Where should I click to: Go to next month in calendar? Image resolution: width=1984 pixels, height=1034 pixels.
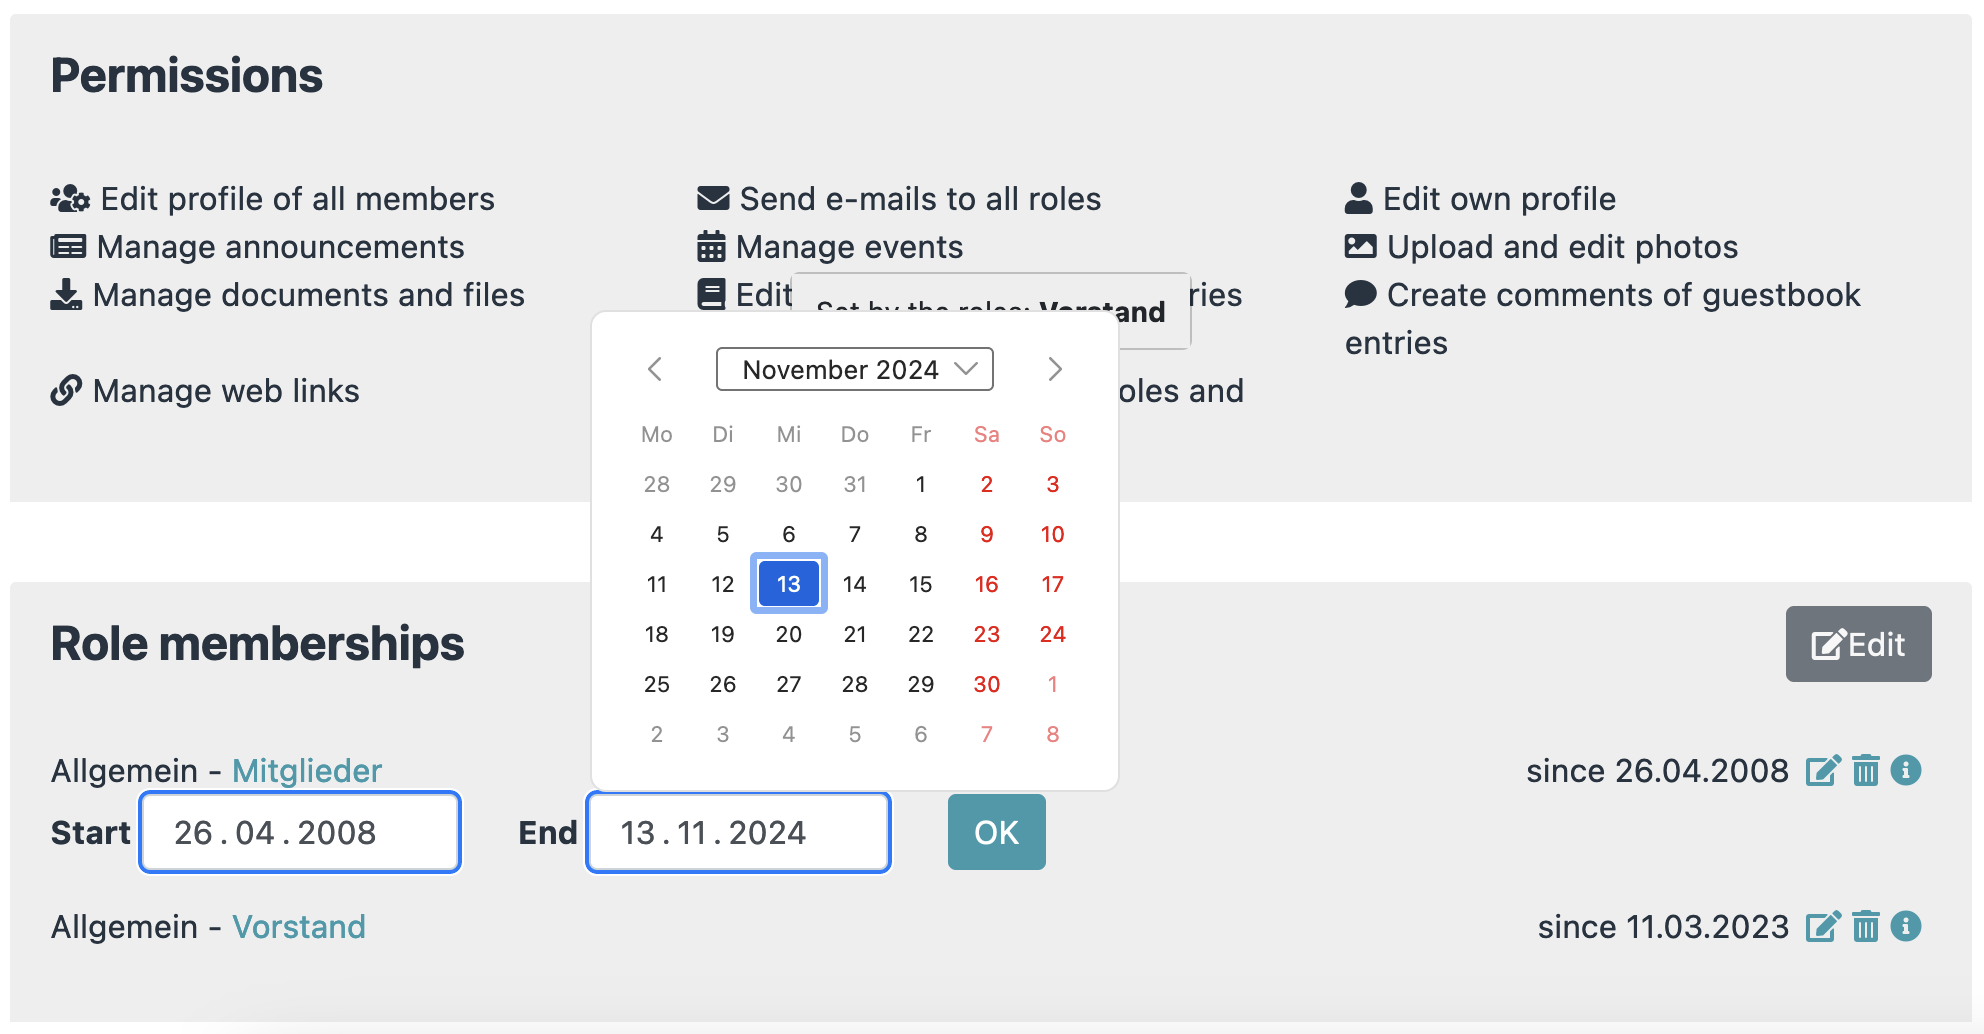1054,369
